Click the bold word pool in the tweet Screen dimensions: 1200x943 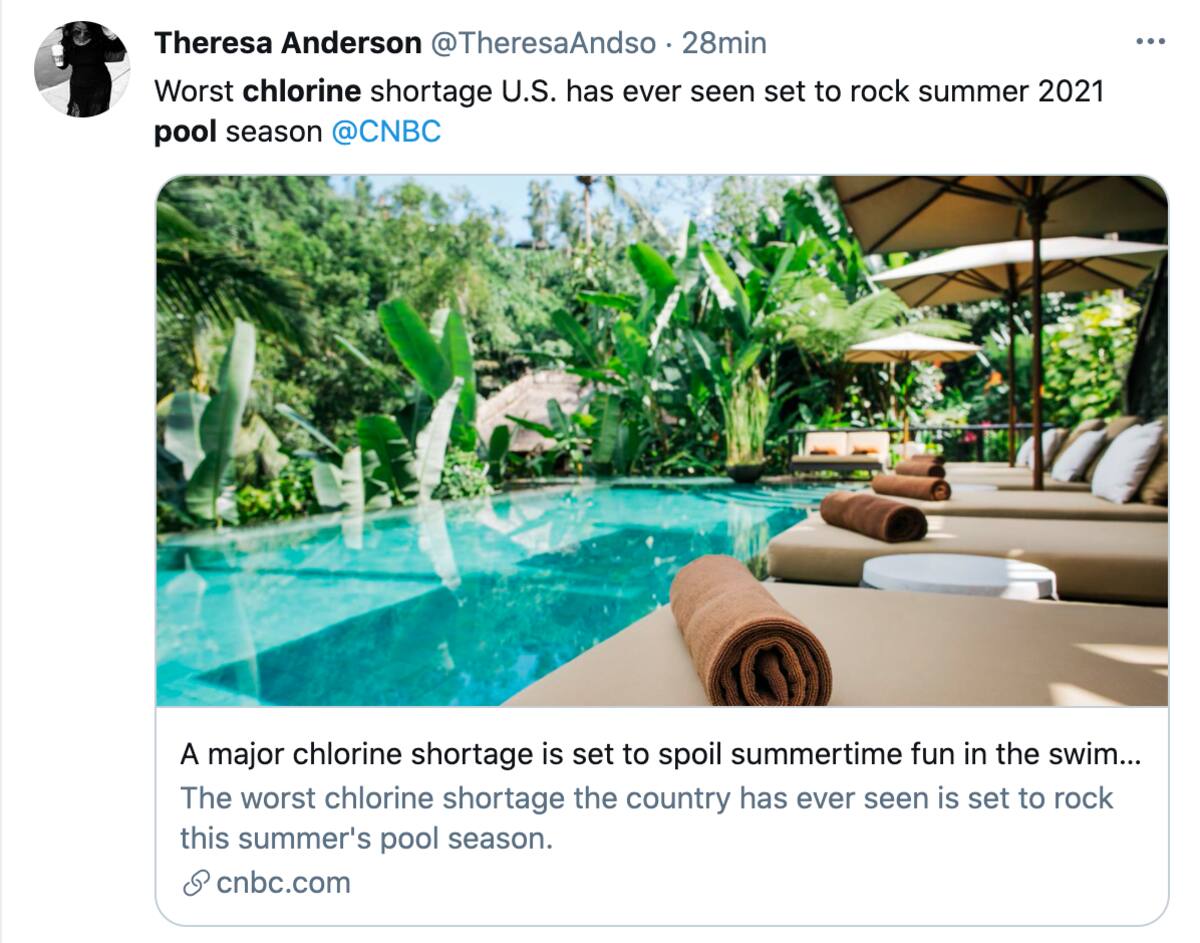click(185, 133)
